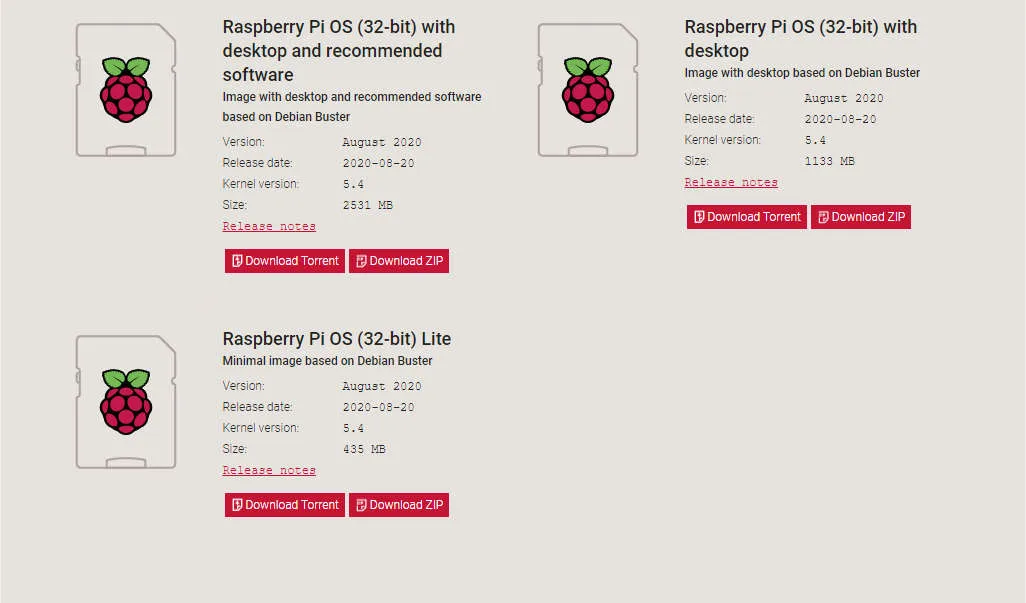Download Torrent for Raspberry Pi OS Lite
The width and height of the screenshot is (1026, 603).
pos(285,505)
